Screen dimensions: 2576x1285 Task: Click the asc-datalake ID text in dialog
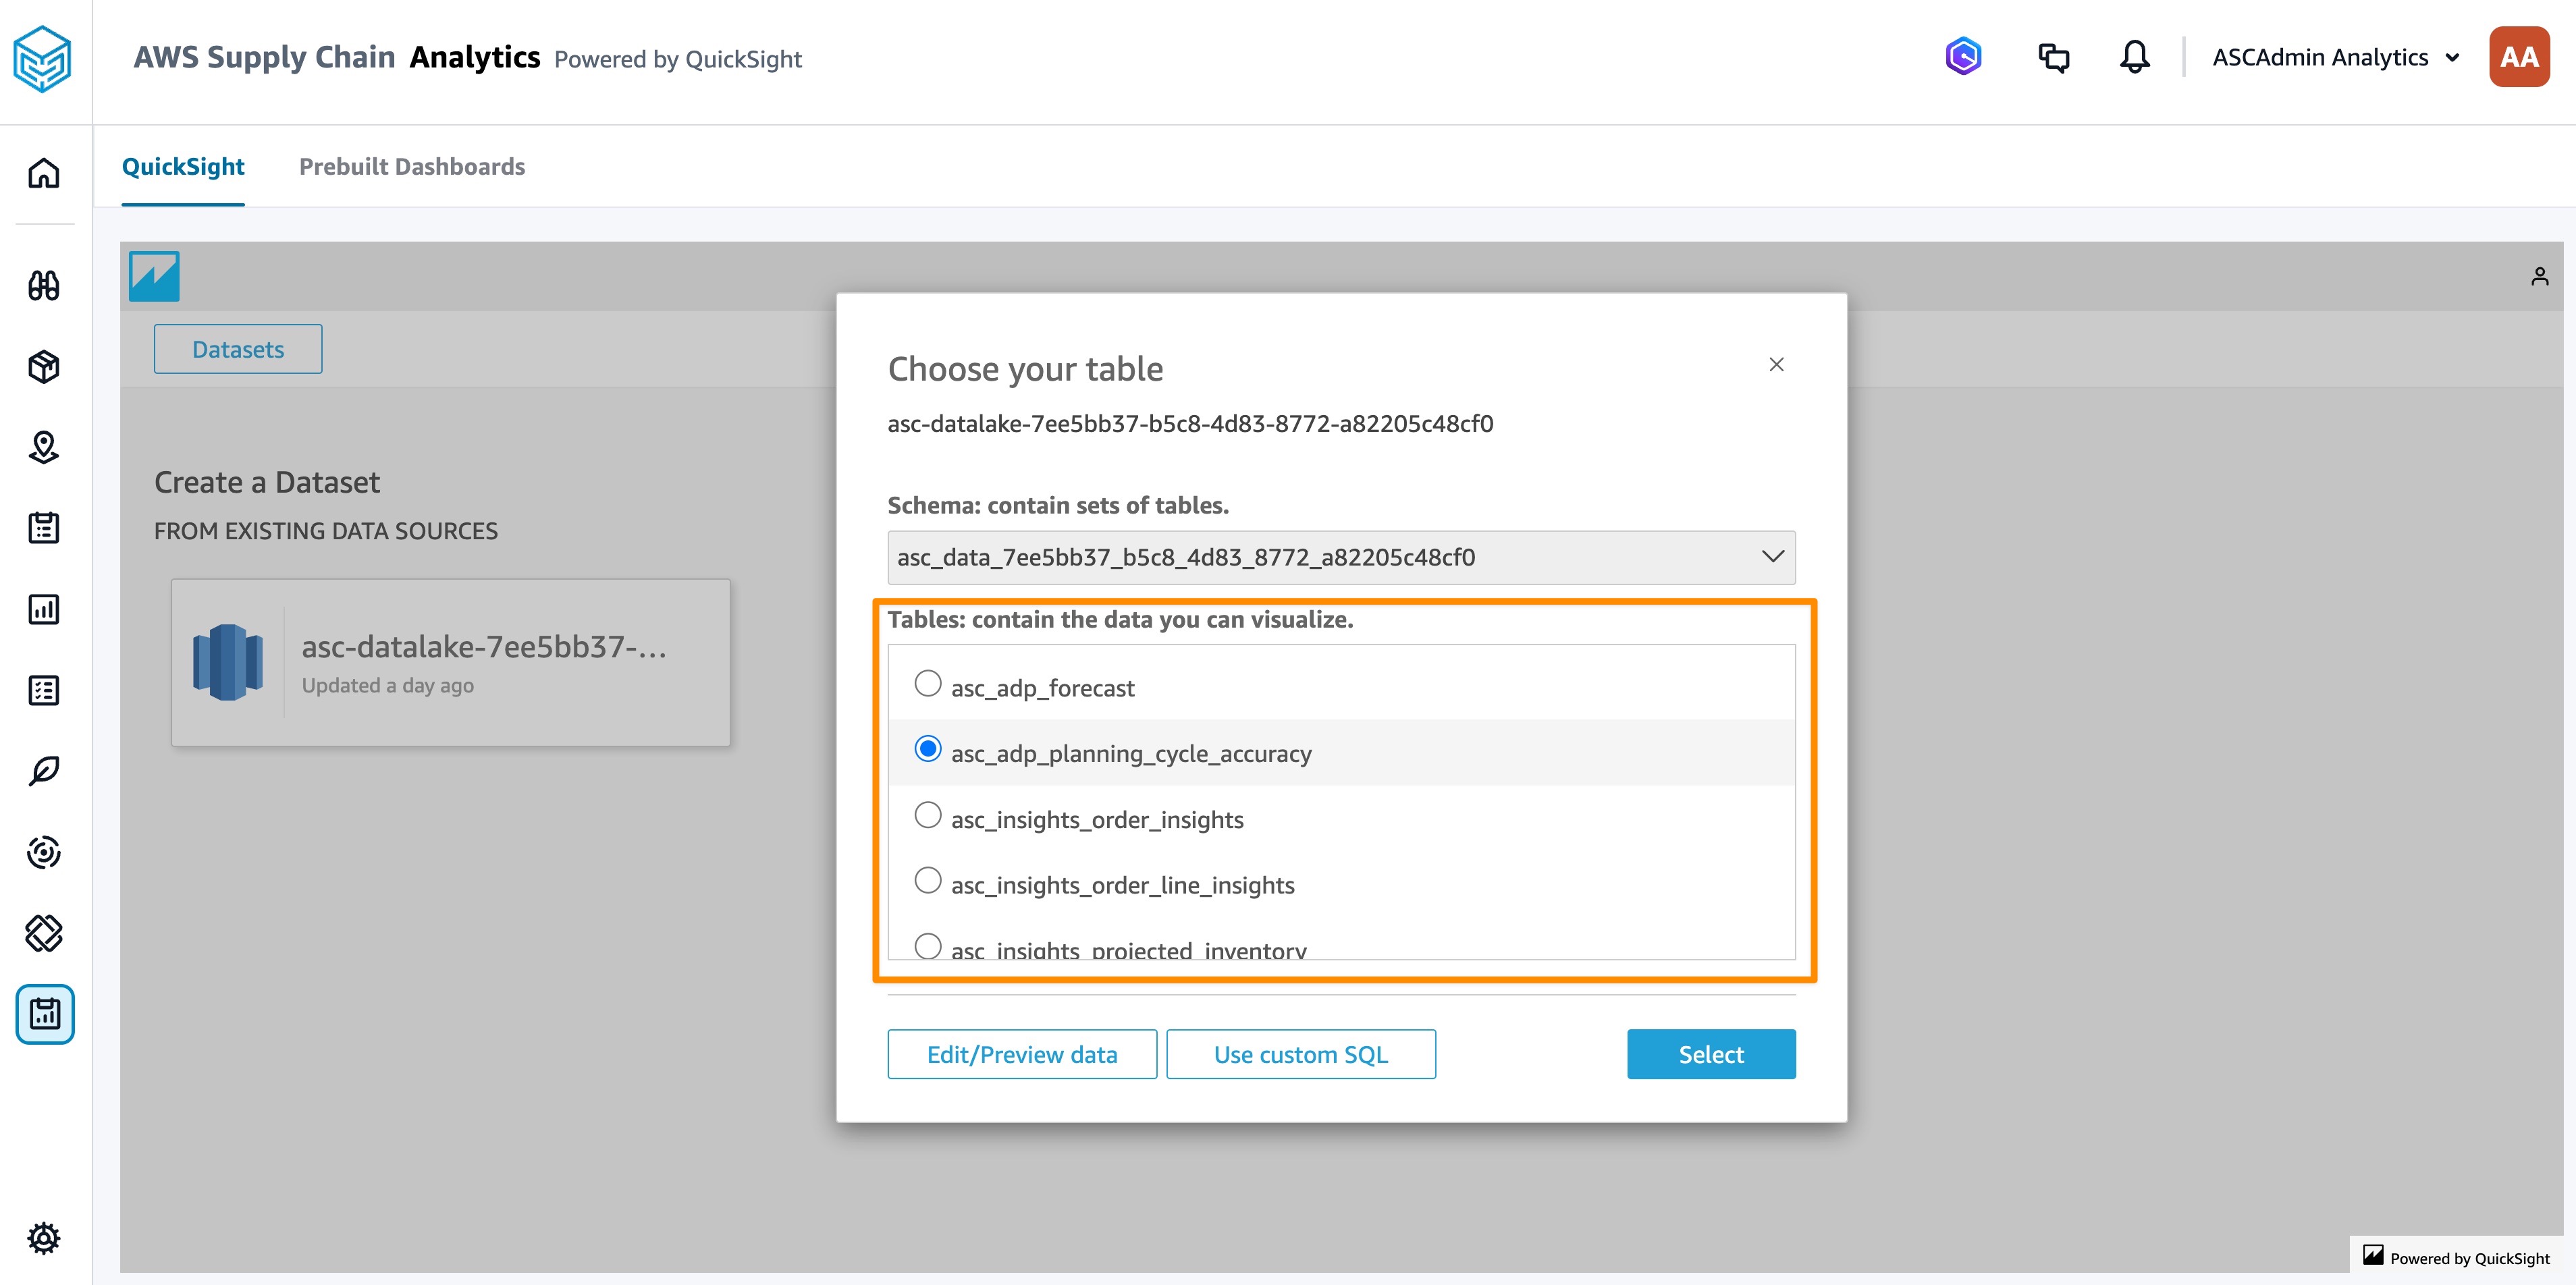[x=1190, y=424]
